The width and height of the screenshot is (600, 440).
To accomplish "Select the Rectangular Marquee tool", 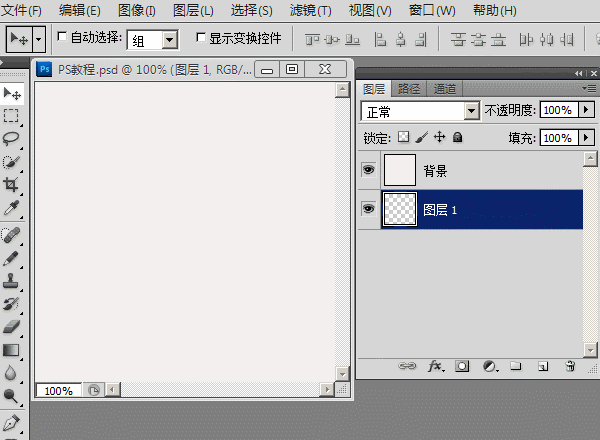I will tap(11, 116).
